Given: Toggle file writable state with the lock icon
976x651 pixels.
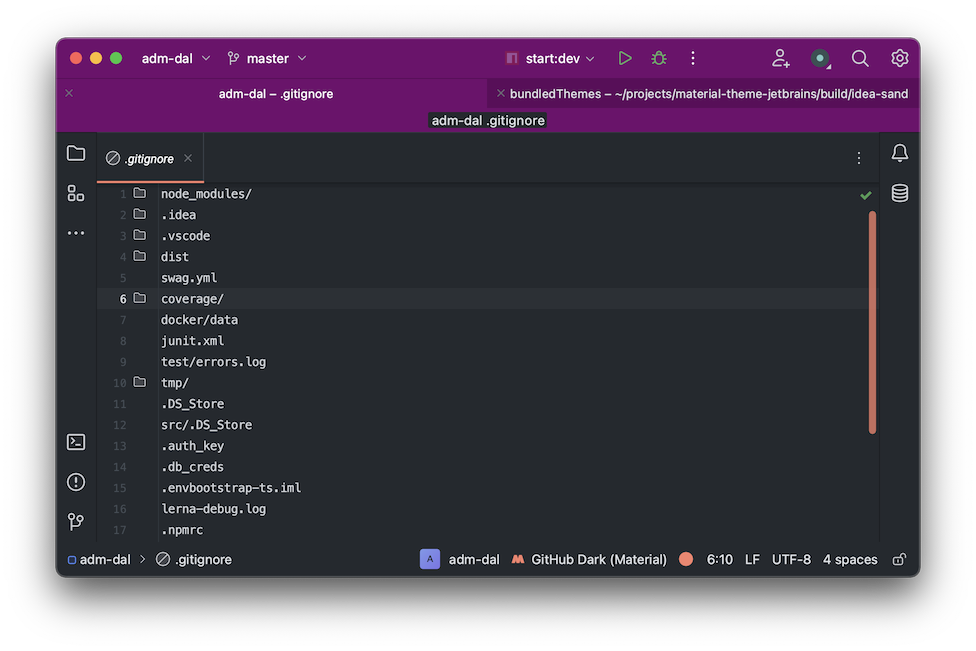Looking at the screenshot, I should tap(898, 559).
